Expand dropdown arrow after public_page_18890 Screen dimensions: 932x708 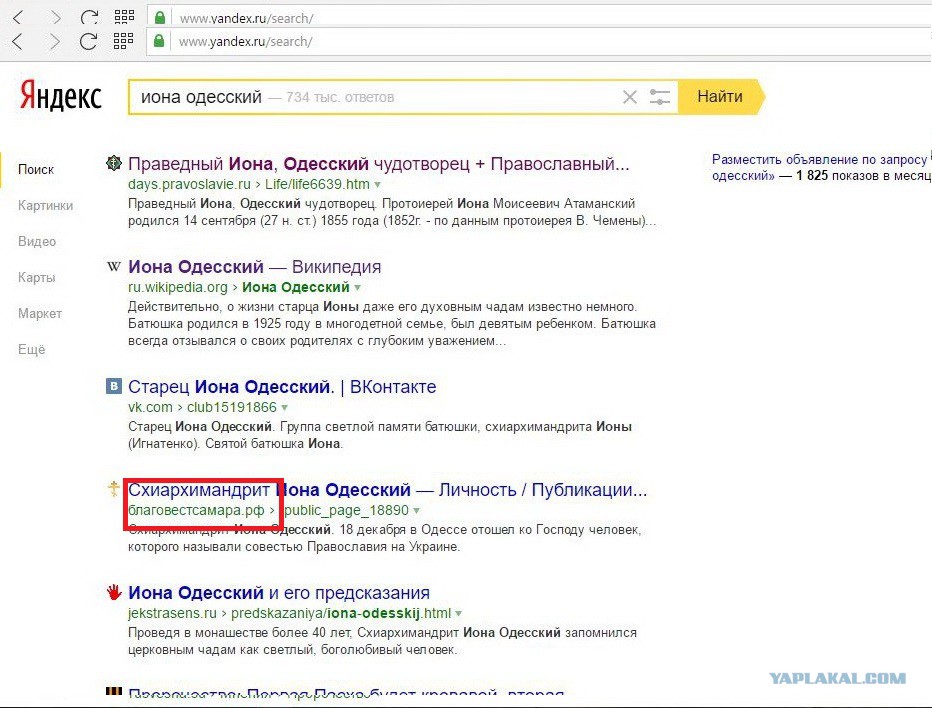(x=416, y=511)
